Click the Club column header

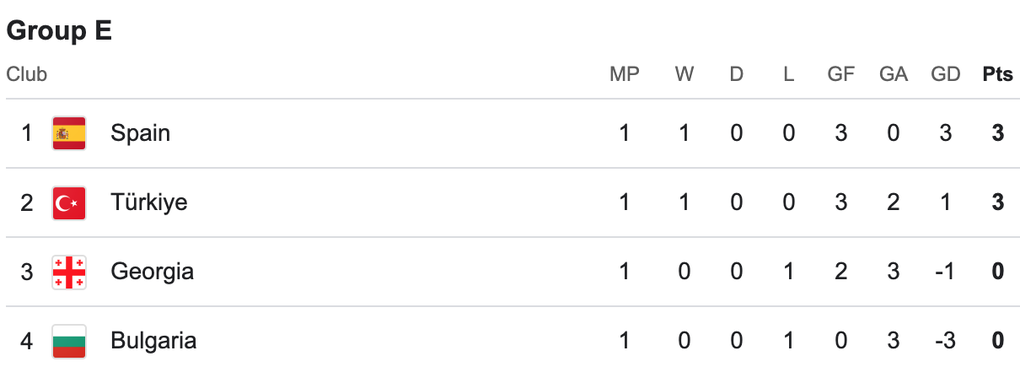(27, 75)
